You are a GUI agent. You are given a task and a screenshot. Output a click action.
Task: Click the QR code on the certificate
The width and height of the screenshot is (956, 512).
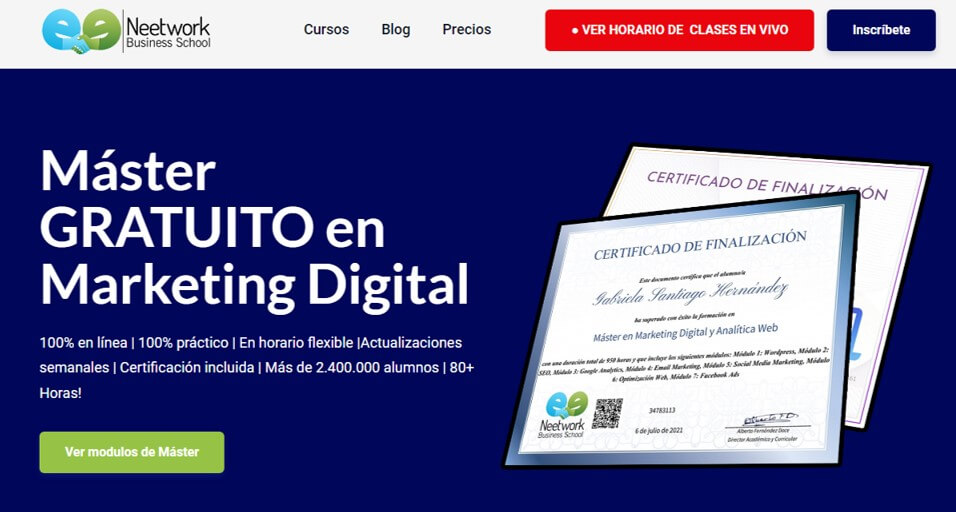tap(607, 414)
